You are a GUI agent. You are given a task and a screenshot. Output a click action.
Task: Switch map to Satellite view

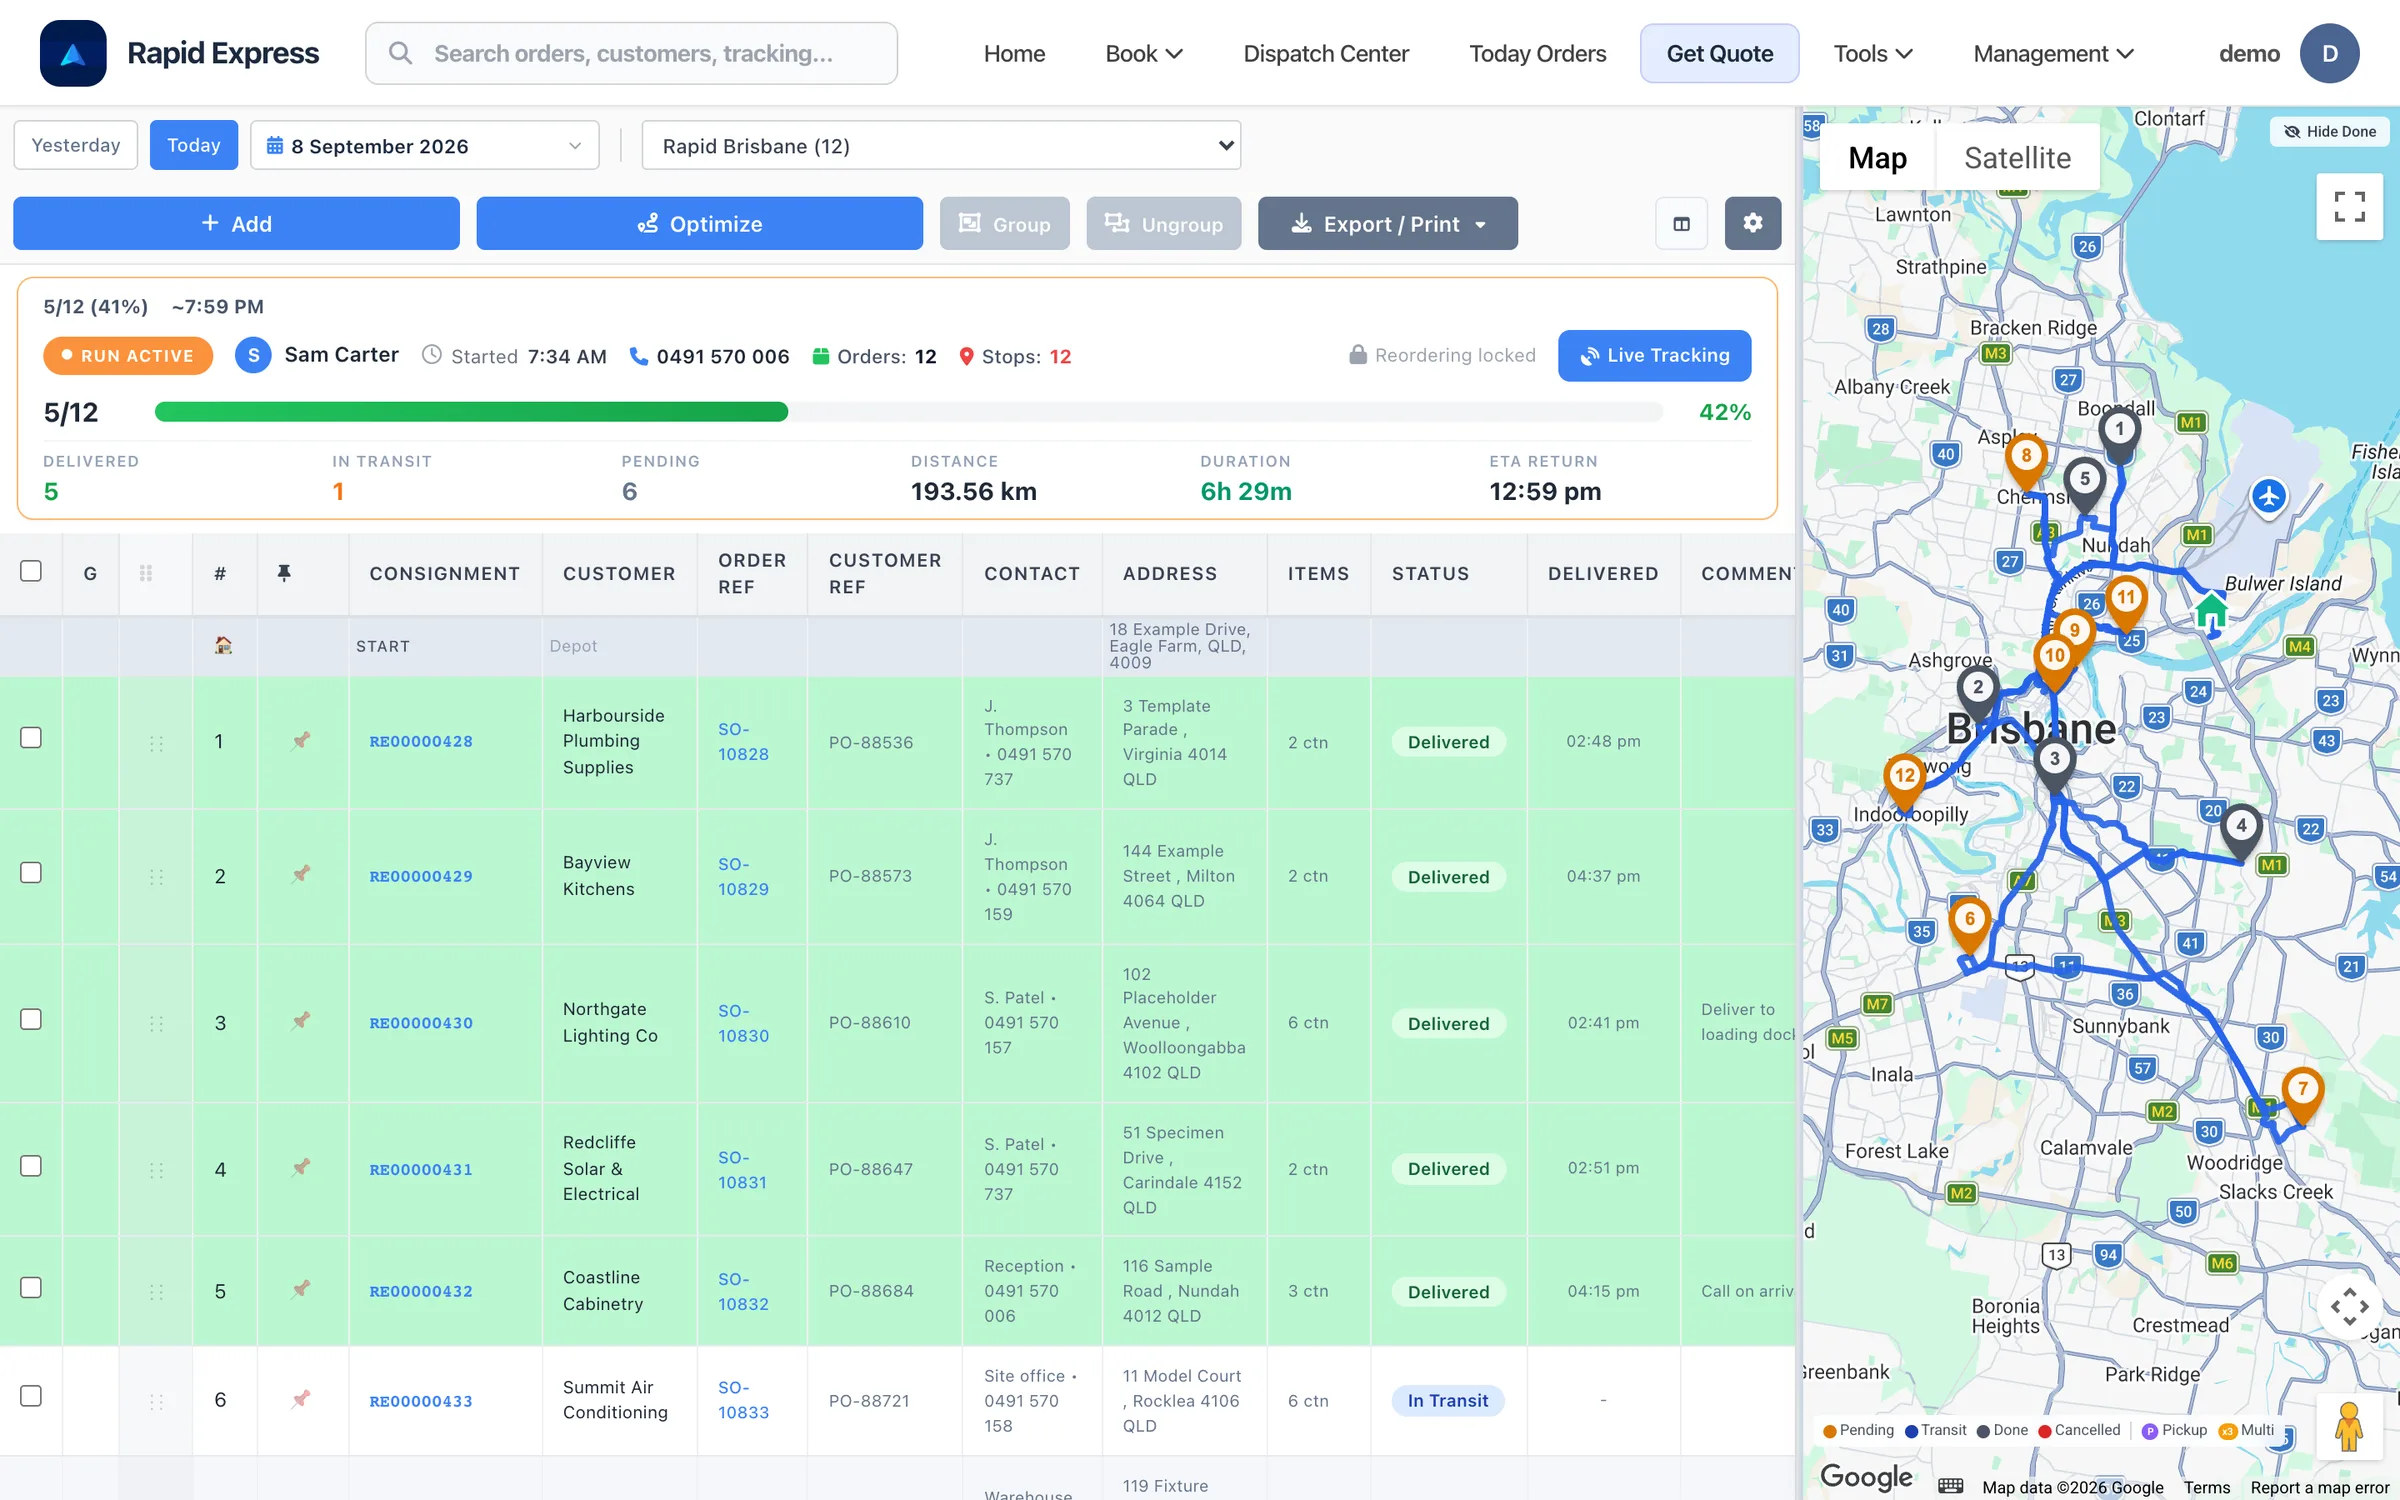[2017, 158]
